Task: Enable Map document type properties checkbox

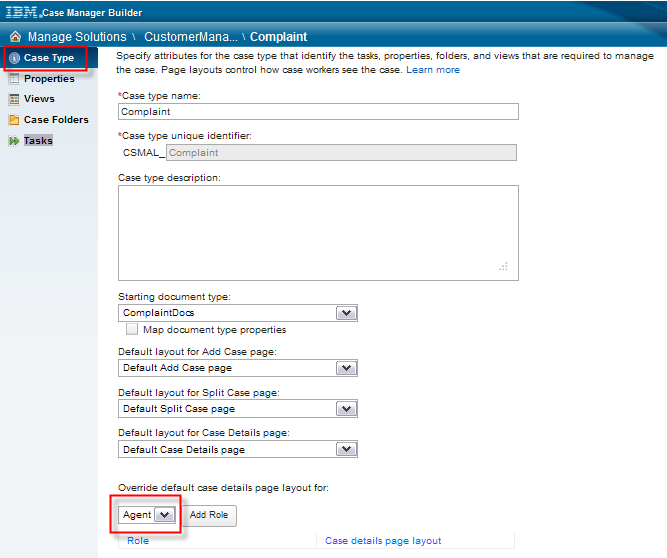Action: coord(132,329)
